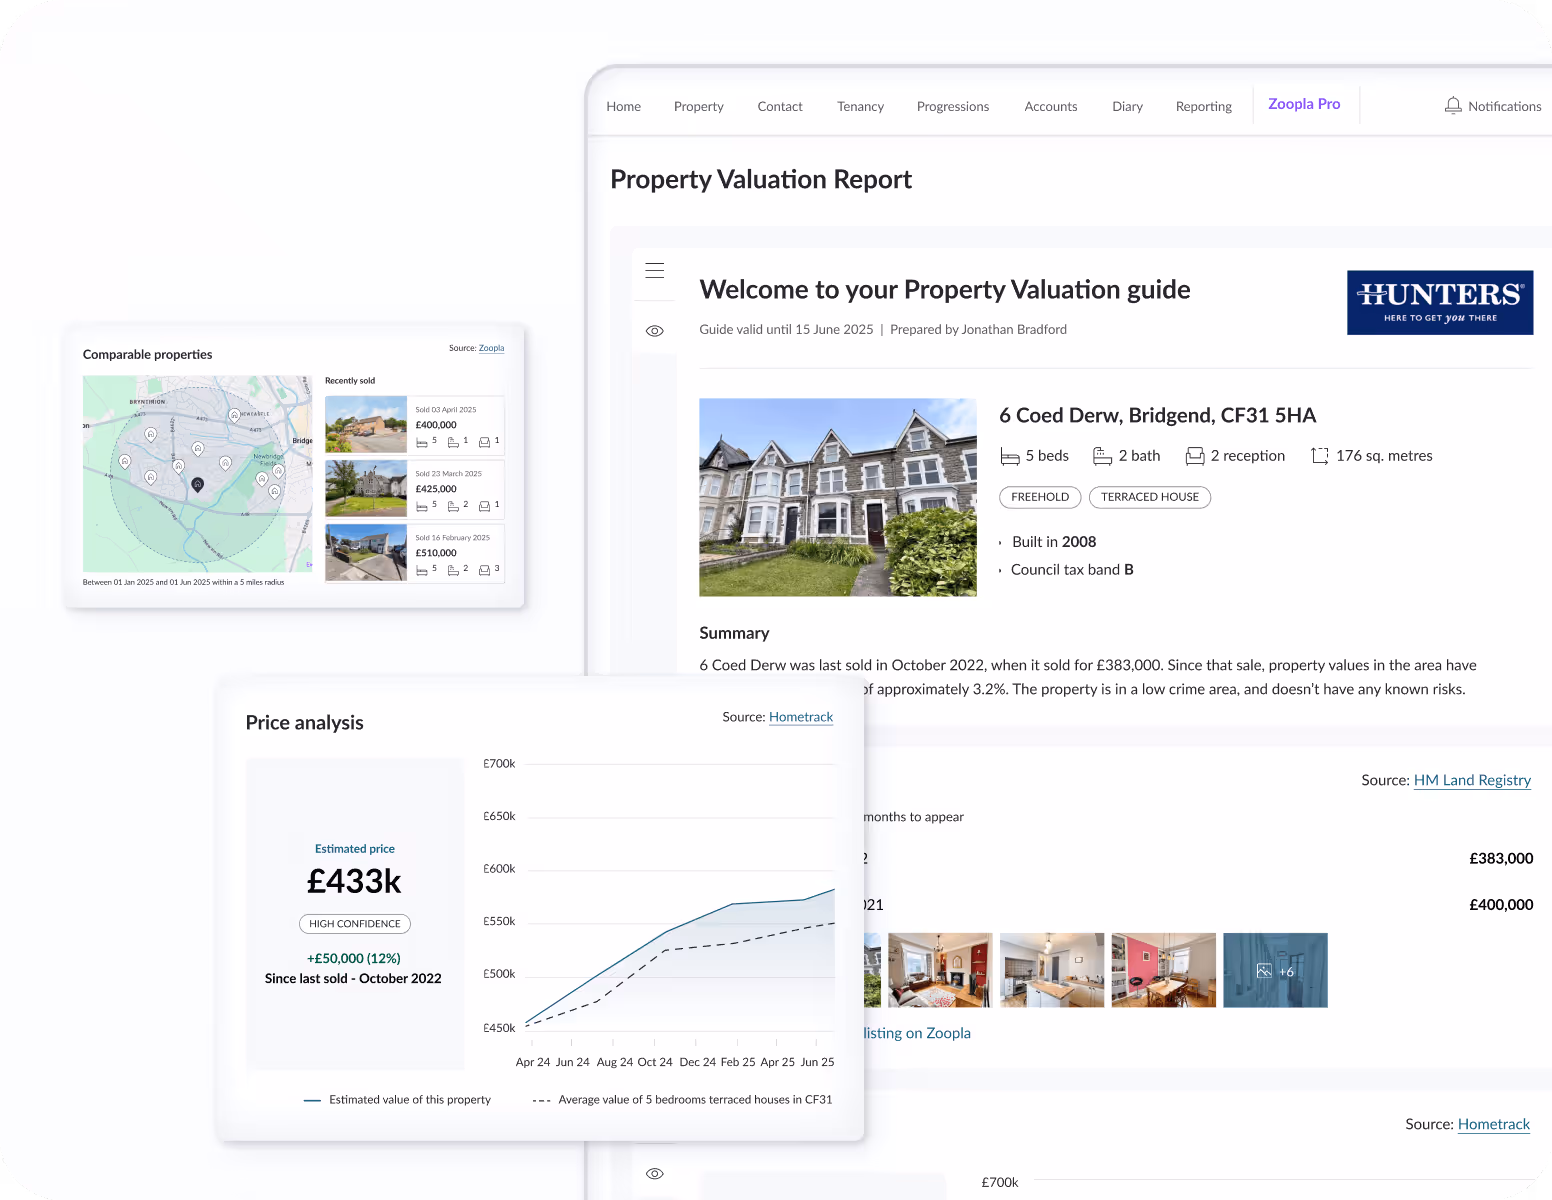Click the 'Estimated value of this property' legend
1552x1200 pixels.
397,1100
